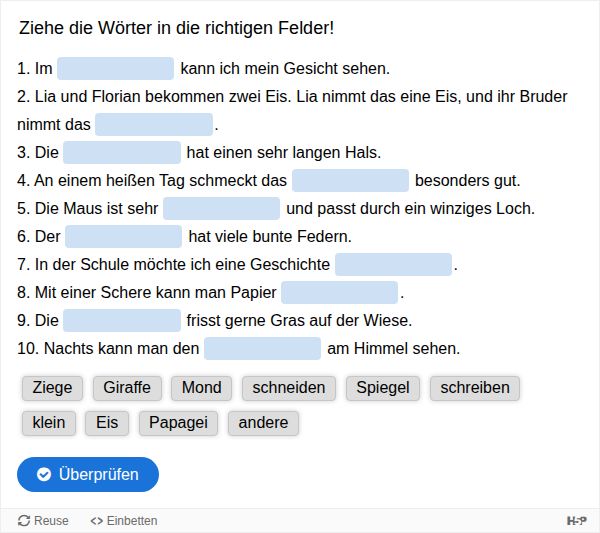Select the word chip schreiben

point(475,388)
